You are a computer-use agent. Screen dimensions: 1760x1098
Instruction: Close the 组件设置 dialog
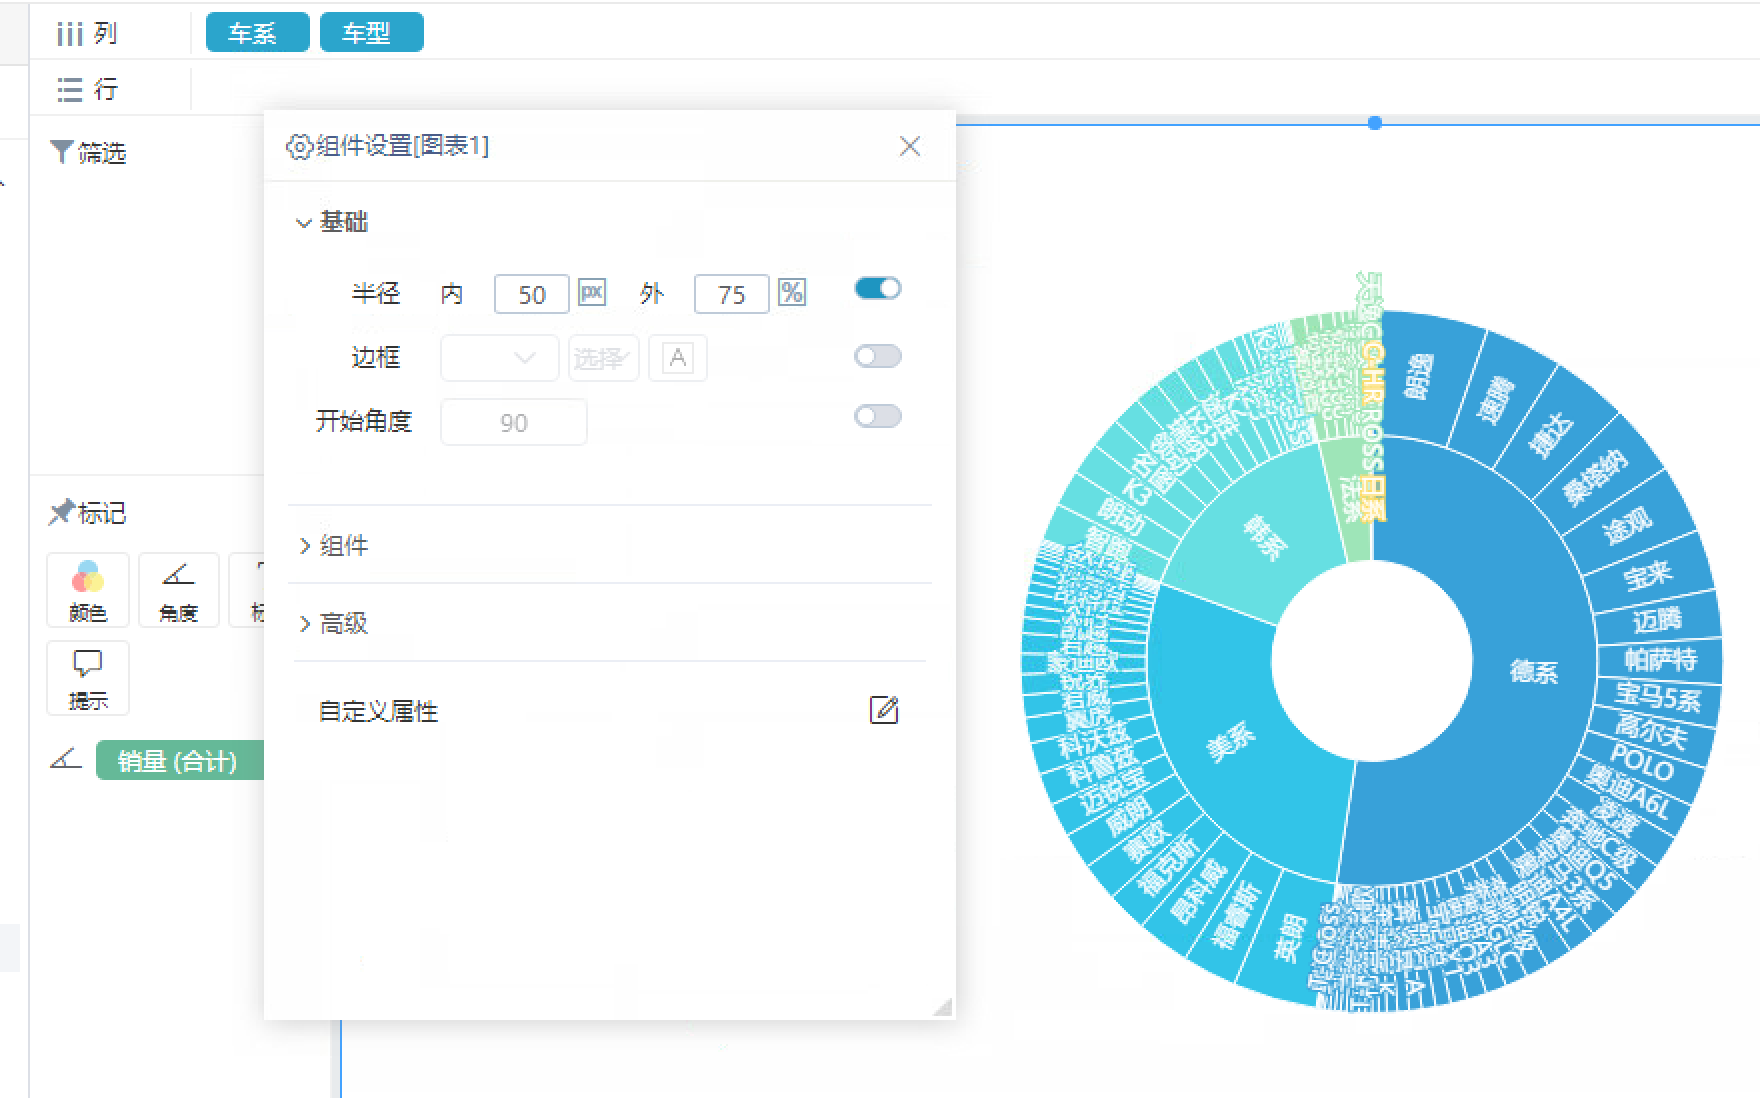(910, 146)
